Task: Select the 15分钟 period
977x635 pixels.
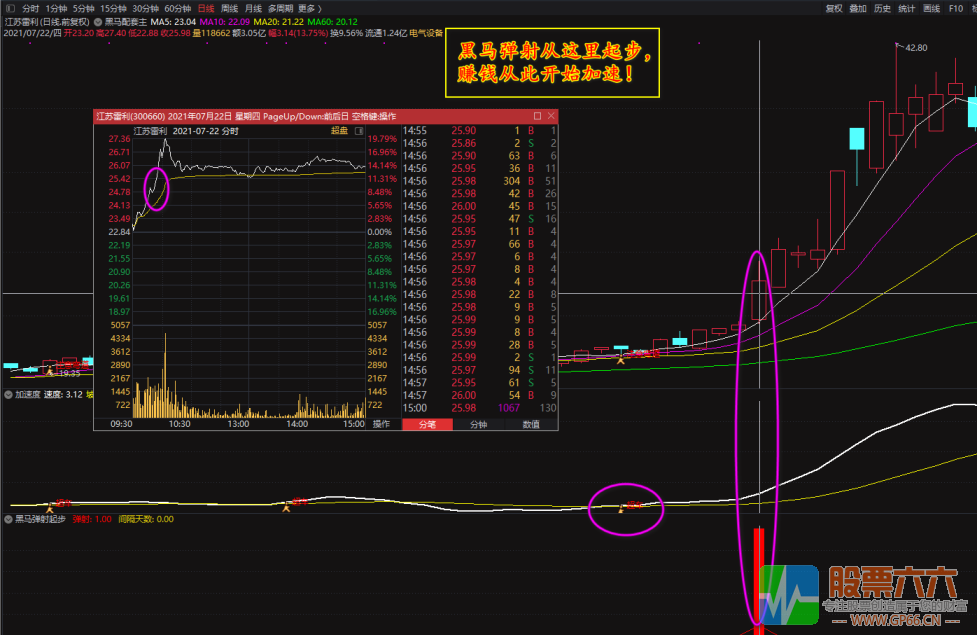Action: 113,9
